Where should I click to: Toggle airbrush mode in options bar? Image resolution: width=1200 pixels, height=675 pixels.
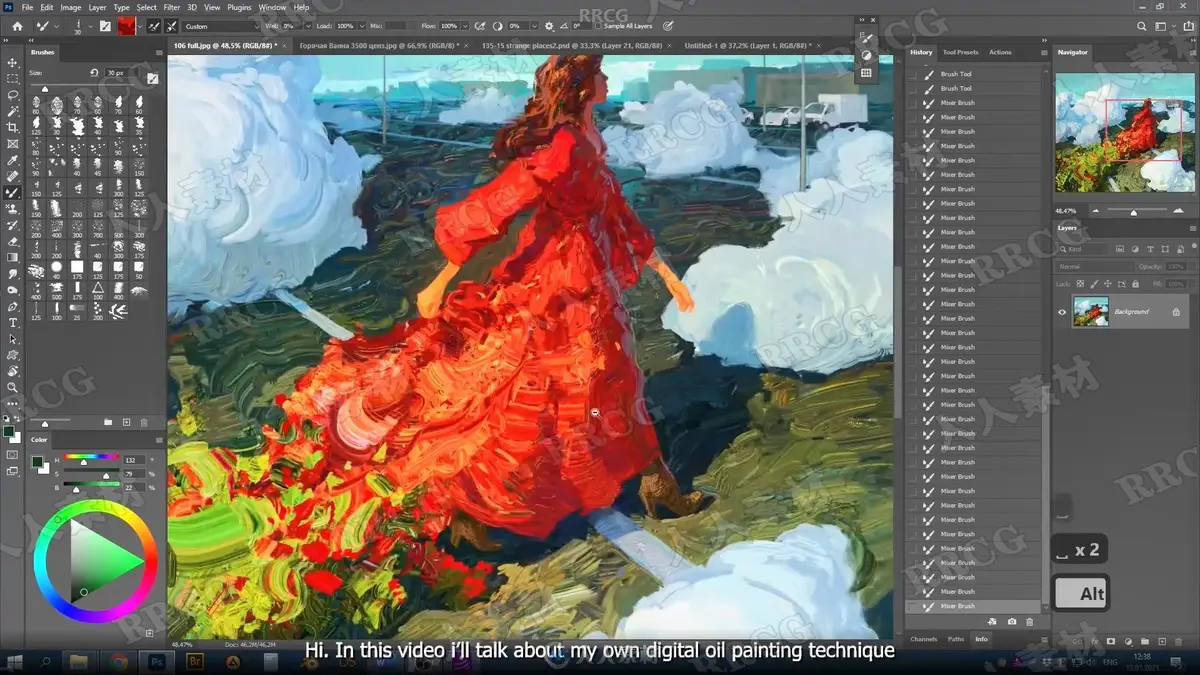(x=478, y=26)
